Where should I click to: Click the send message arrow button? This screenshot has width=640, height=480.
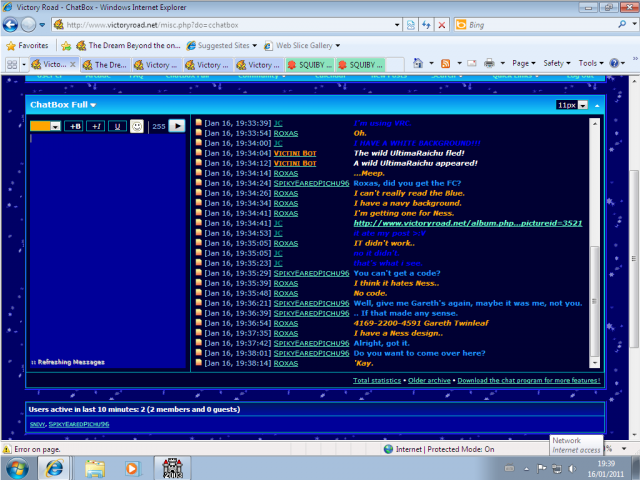click(x=176, y=126)
